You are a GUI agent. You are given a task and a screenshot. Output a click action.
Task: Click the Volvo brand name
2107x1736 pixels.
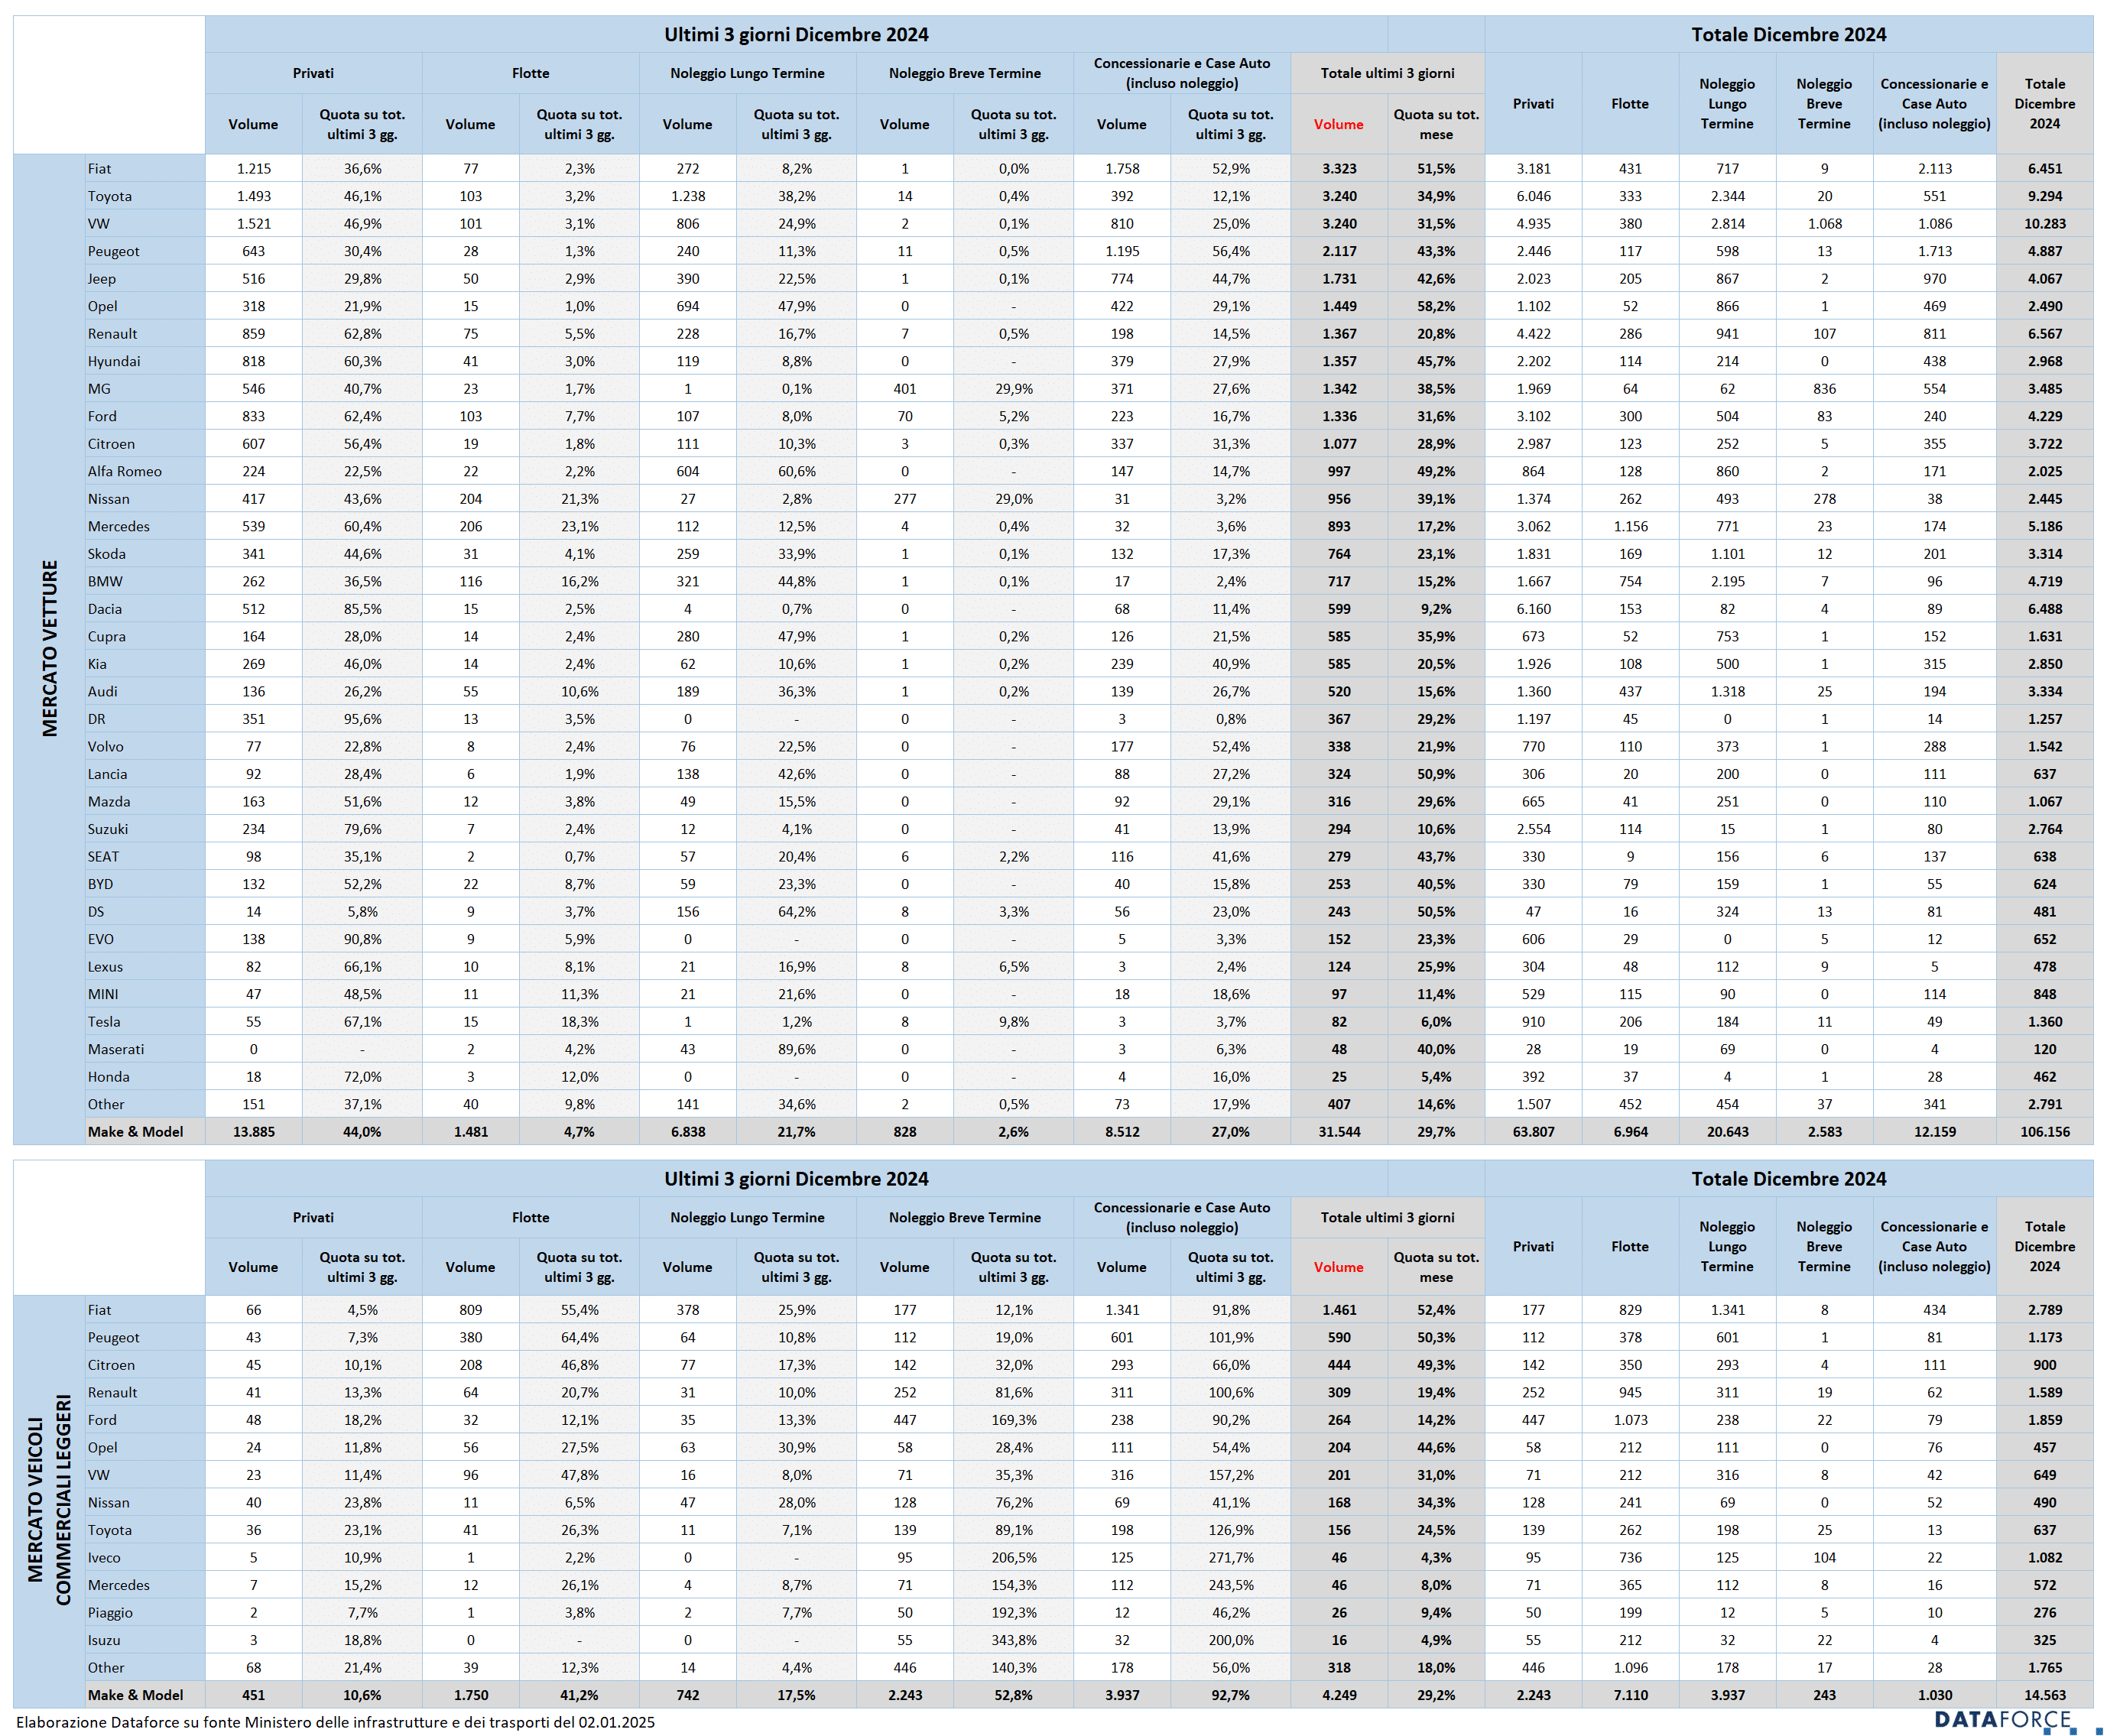click(x=106, y=746)
